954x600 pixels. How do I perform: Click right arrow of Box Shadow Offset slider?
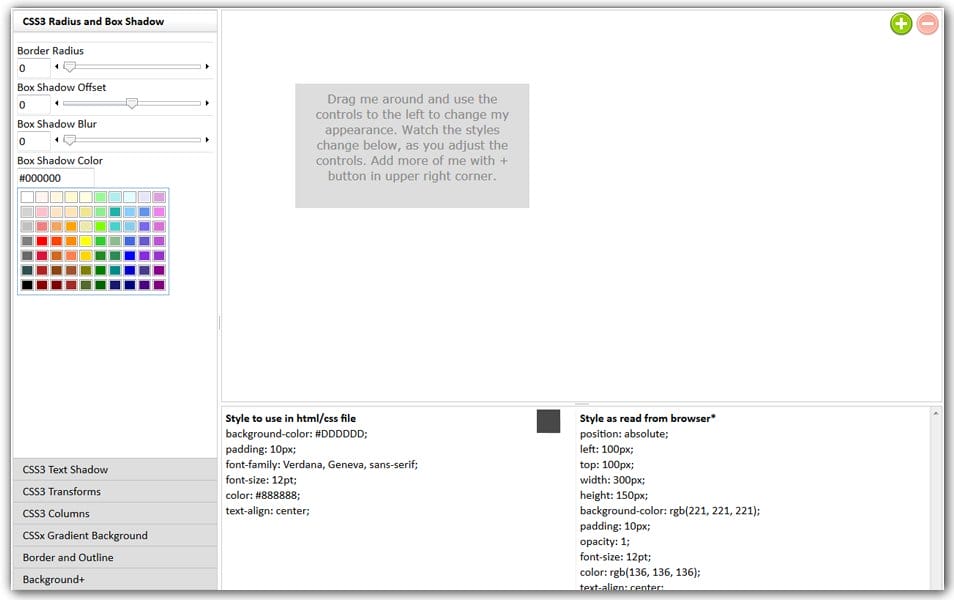point(207,103)
